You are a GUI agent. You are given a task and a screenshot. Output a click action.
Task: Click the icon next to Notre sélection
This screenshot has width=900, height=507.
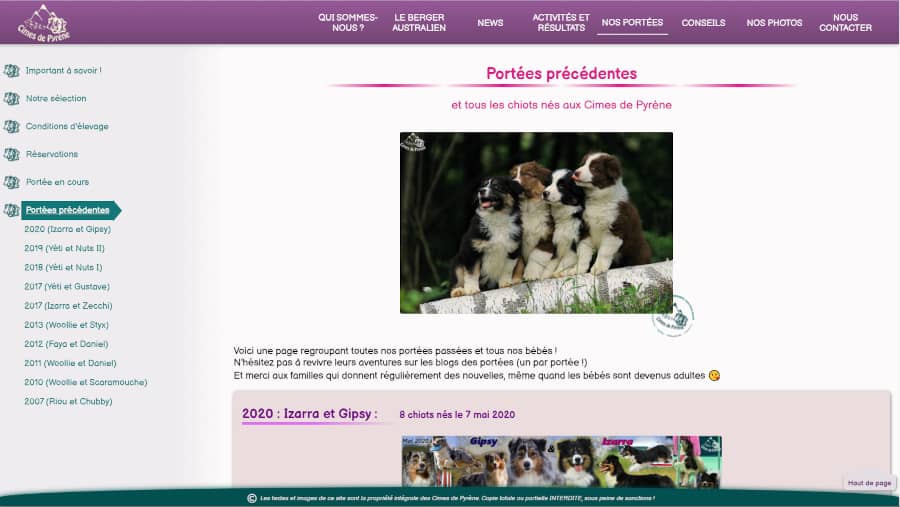click(12, 99)
